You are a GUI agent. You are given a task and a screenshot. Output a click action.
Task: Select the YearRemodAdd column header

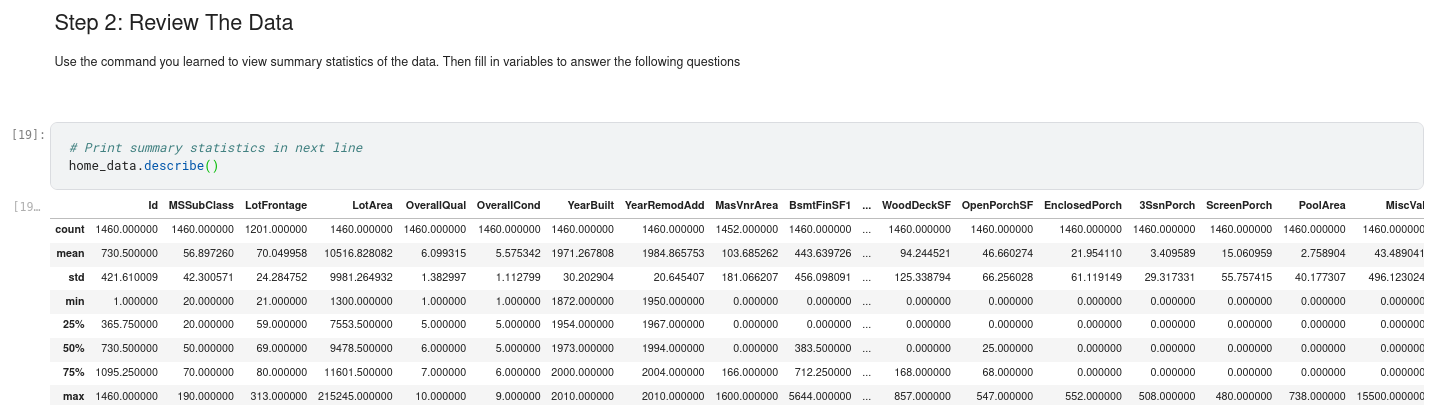[664, 205]
